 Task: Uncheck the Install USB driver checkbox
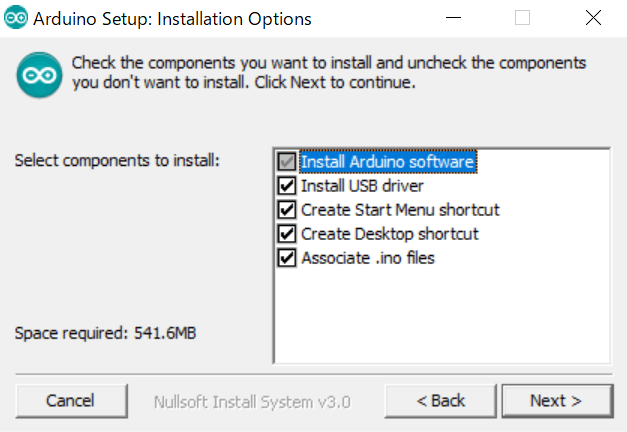click(287, 185)
